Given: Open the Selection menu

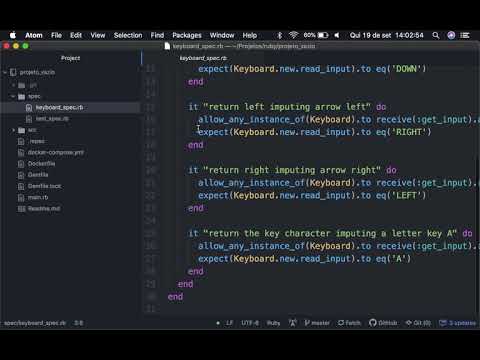Looking at the screenshot, I should coord(128,35).
